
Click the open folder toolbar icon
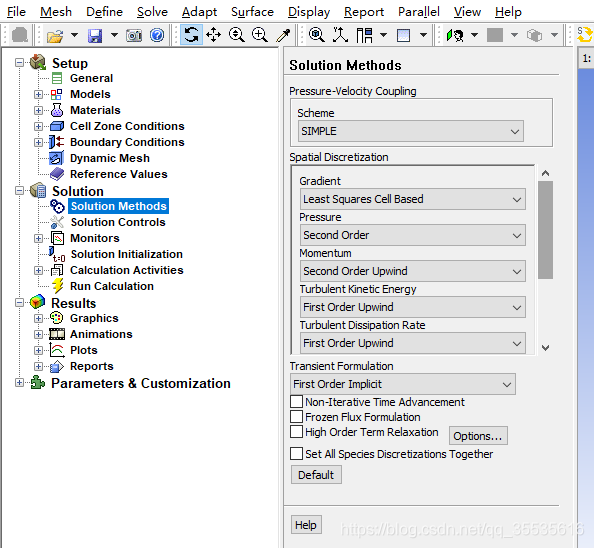(x=55, y=36)
